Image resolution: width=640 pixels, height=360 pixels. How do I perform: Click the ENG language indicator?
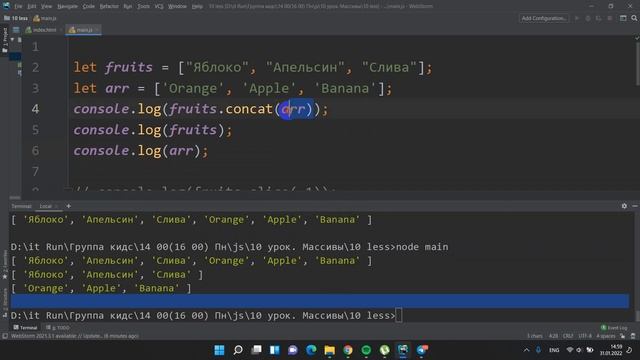554,350
